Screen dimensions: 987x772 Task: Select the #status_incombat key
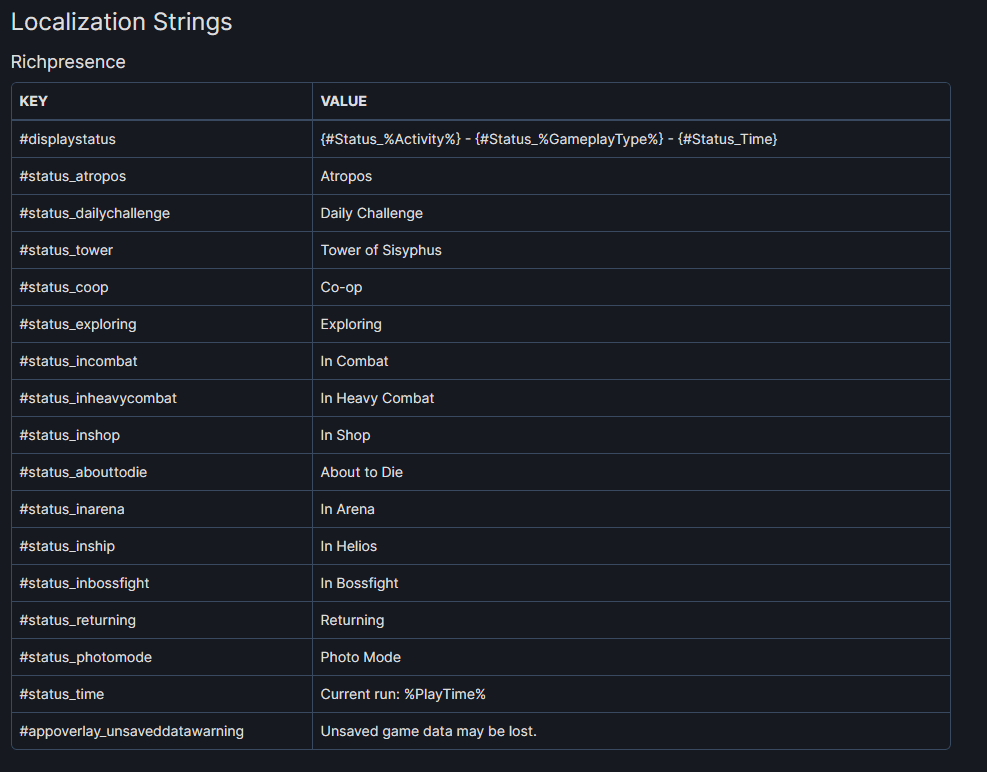tap(78, 361)
